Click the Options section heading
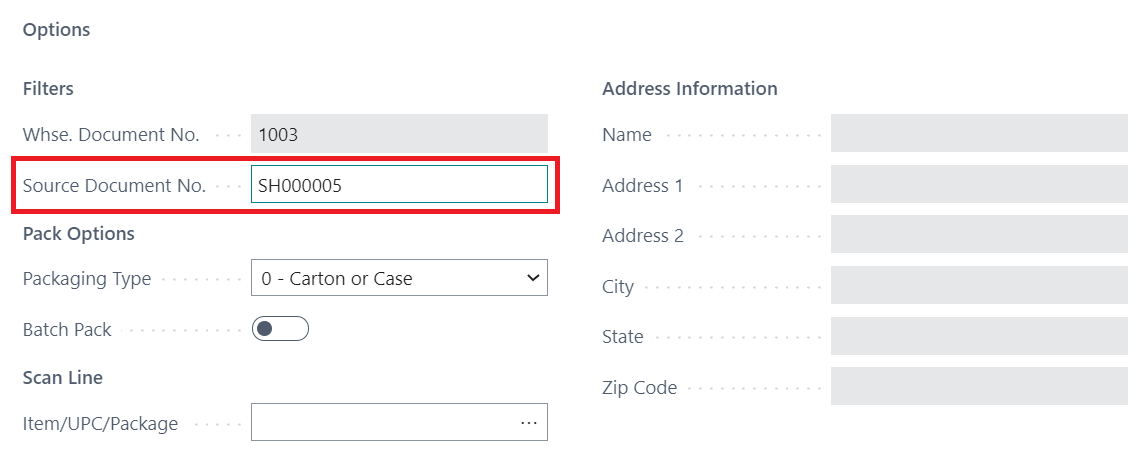This screenshot has width=1139, height=473. click(x=56, y=30)
